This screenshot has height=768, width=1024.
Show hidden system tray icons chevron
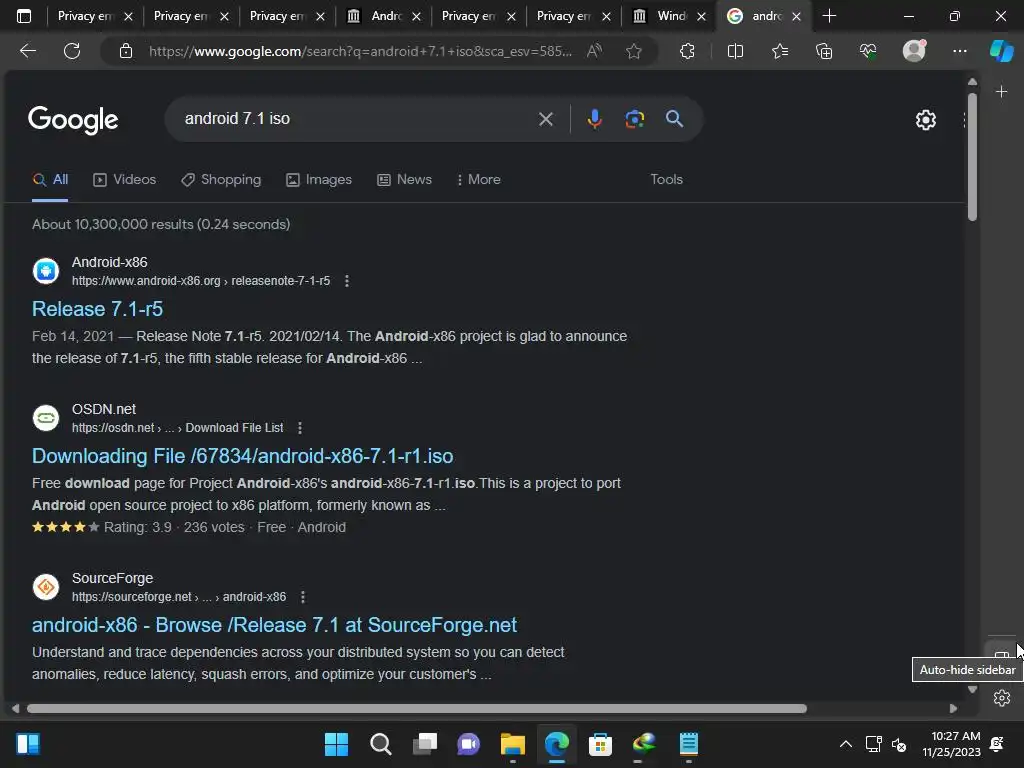coord(846,744)
